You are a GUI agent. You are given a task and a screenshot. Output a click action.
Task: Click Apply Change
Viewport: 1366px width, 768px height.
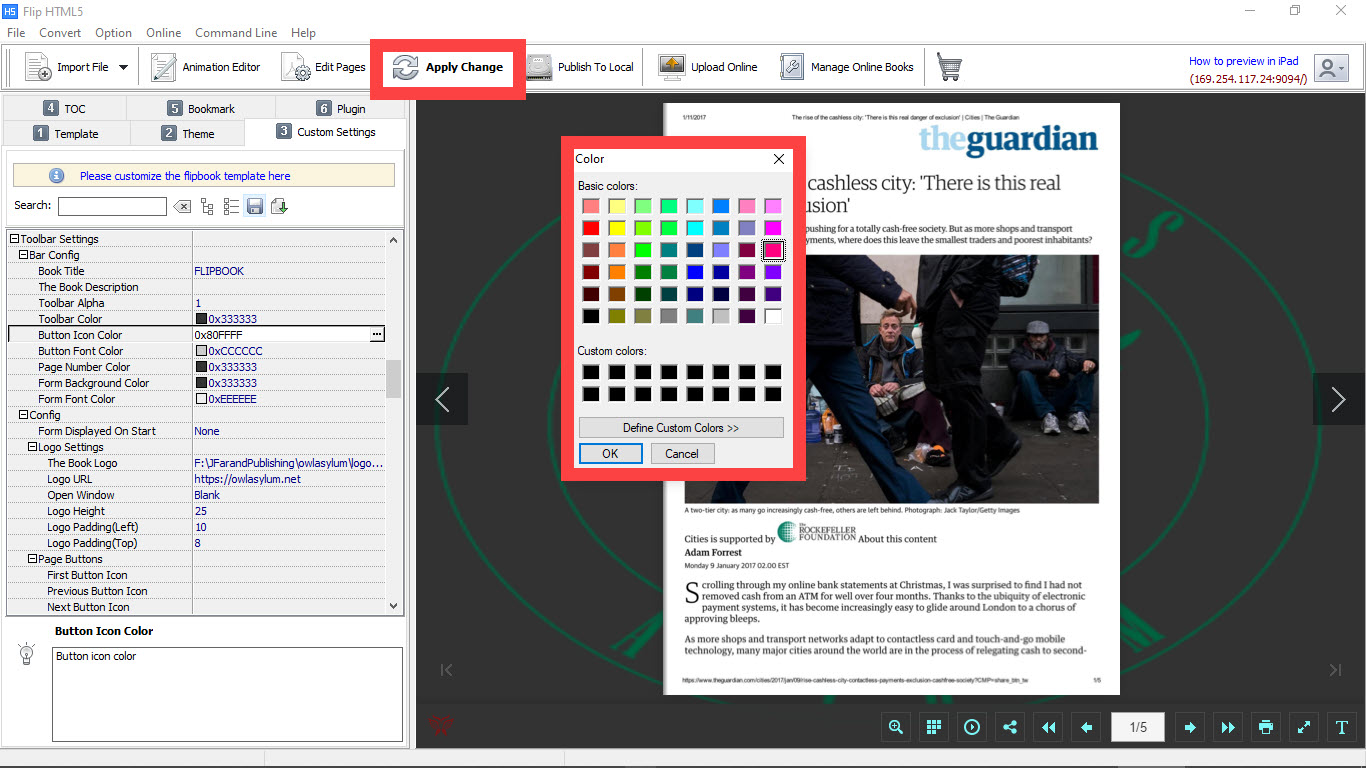pyautogui.click(x=448, y=67)
